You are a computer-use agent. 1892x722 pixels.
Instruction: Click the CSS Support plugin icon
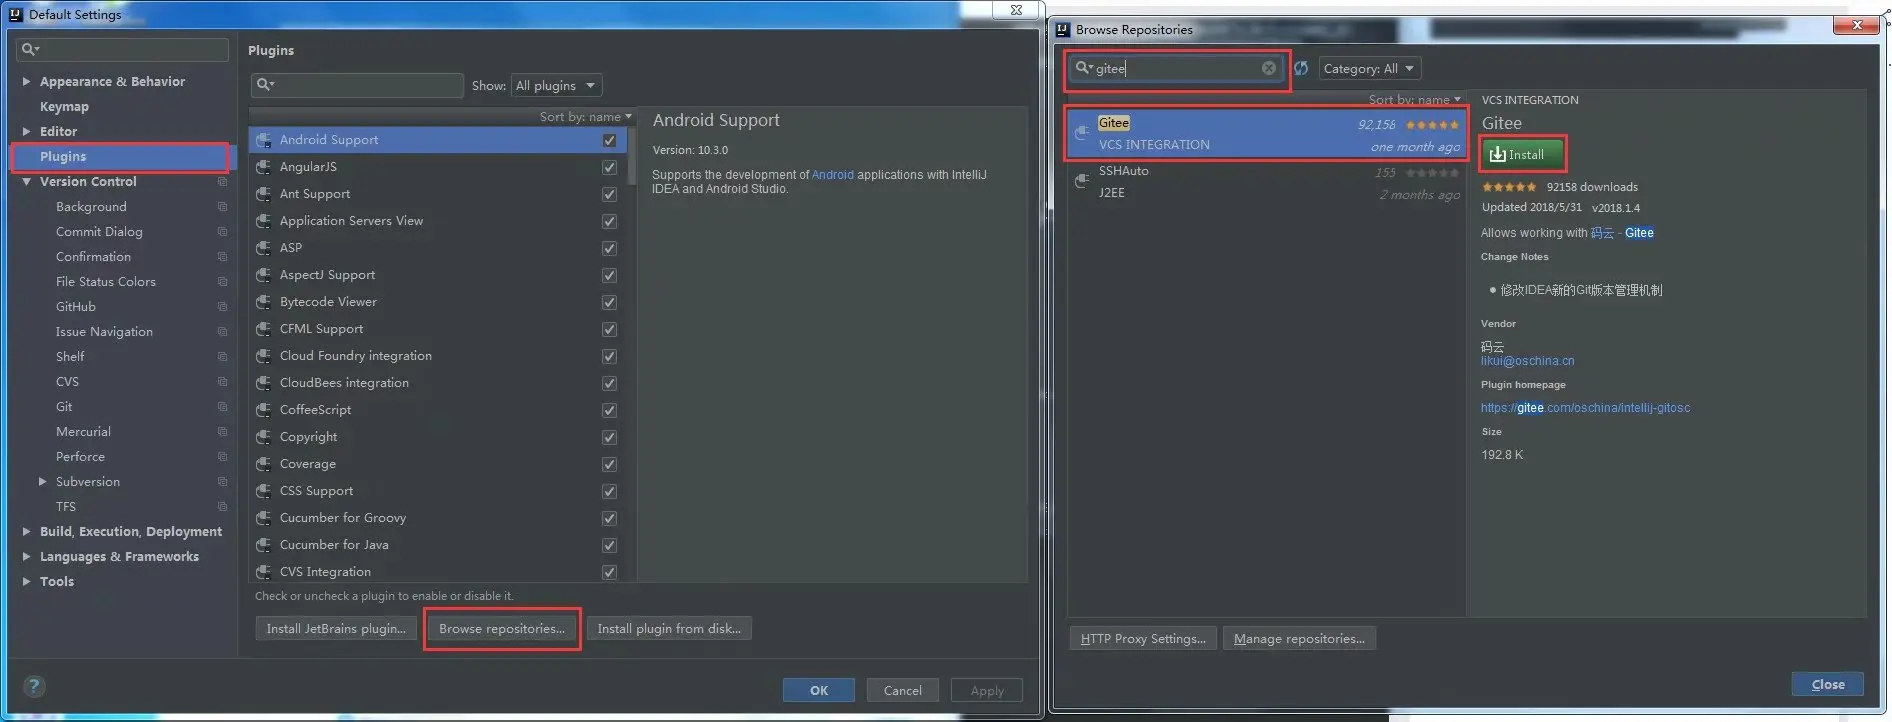click(x=264, y=491)
